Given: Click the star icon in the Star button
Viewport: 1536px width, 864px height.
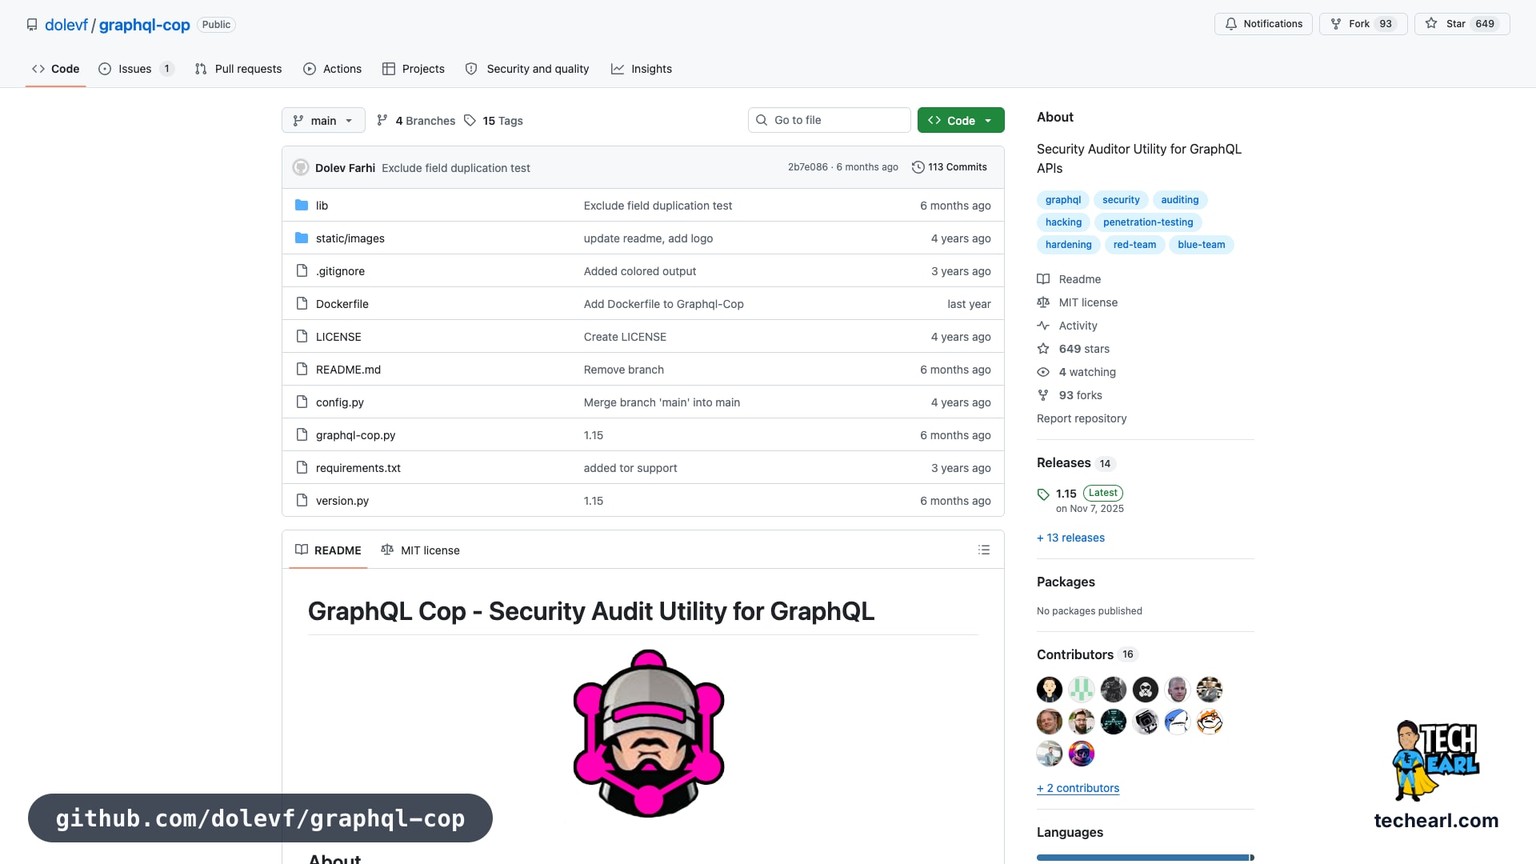Looking at the screenshot, I should pos(1431,24).
